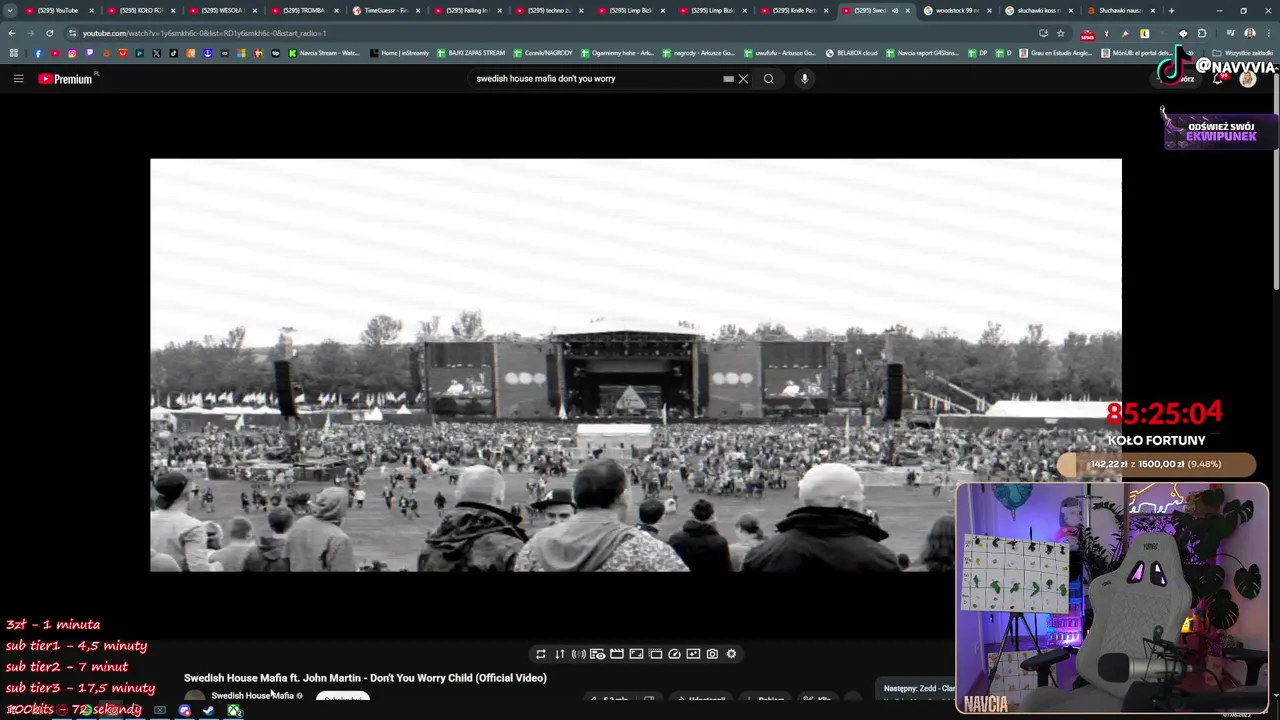Image resolution: width=1280 pixels, height=720 pixels.
Task: Switch to the '(5295) KOŁO FO' tab
Action: (140, 11)
